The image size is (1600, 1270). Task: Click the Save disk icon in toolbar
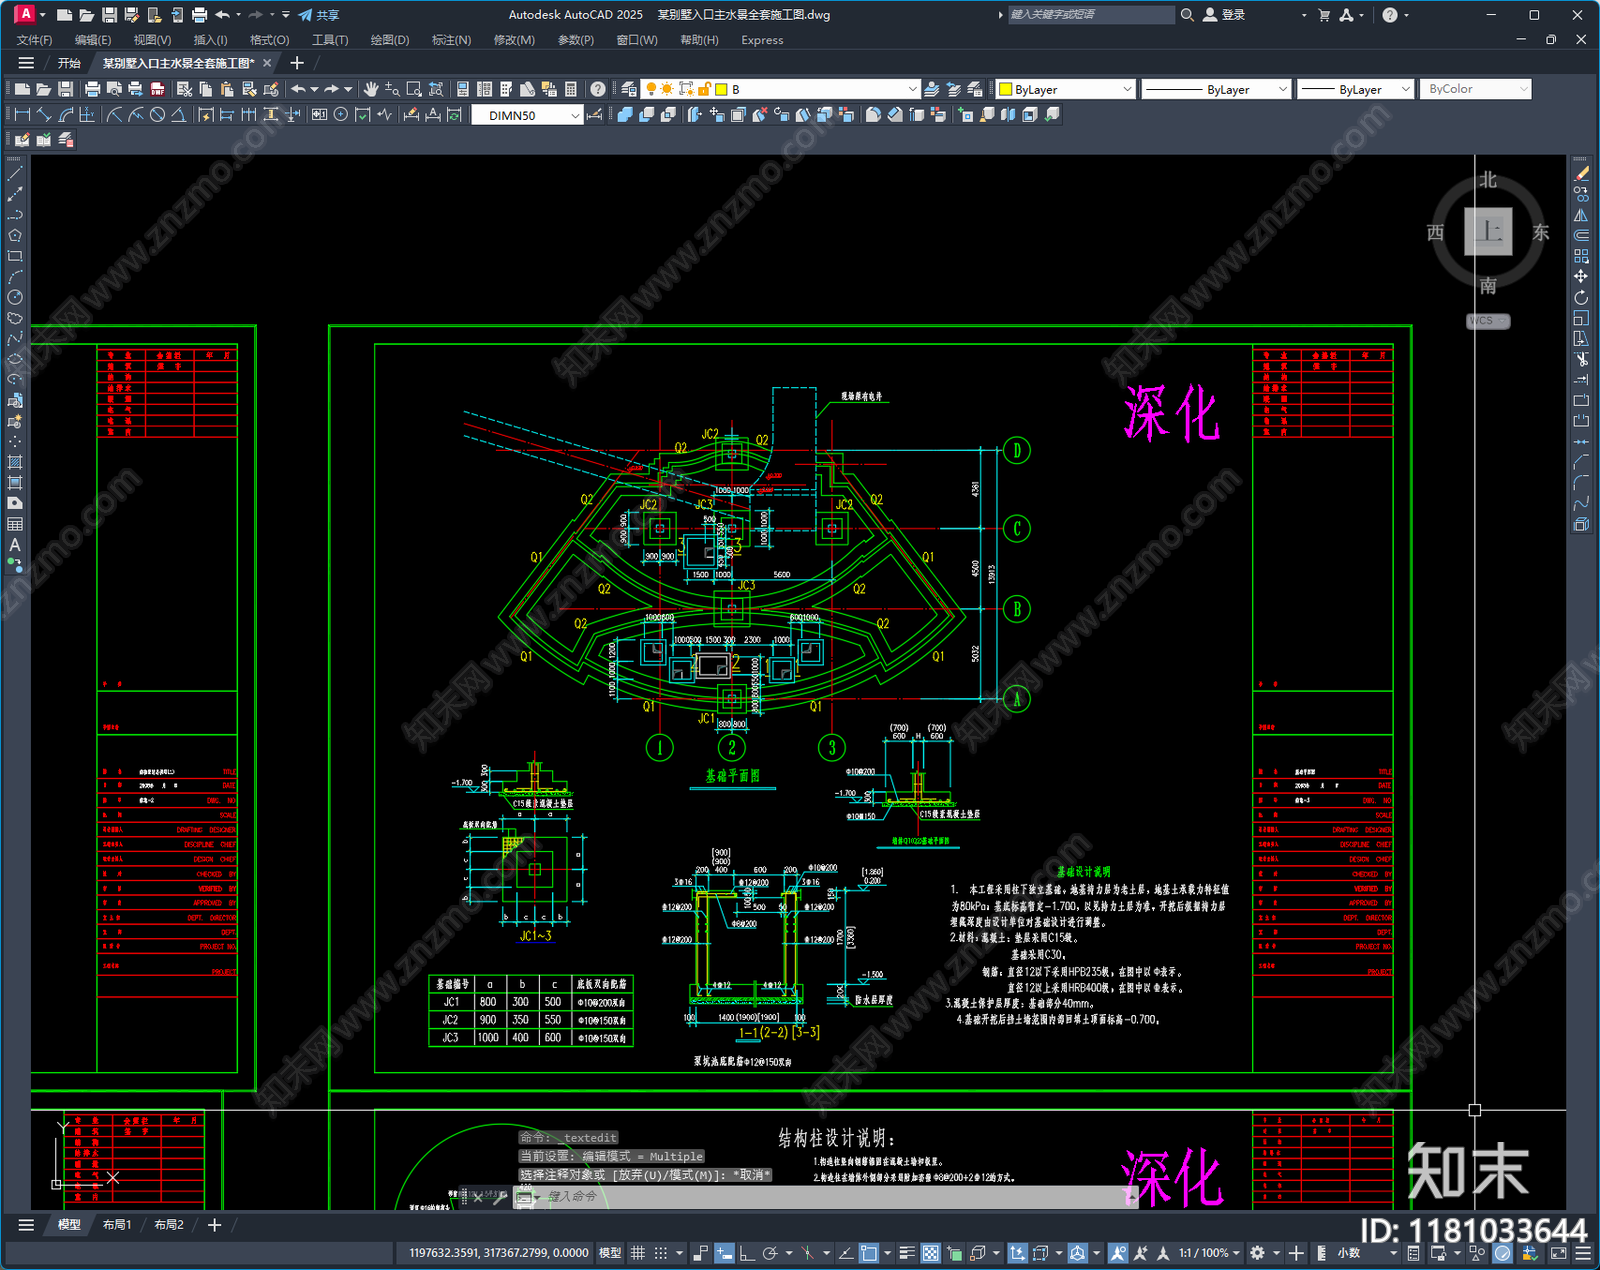click(65, 89)
